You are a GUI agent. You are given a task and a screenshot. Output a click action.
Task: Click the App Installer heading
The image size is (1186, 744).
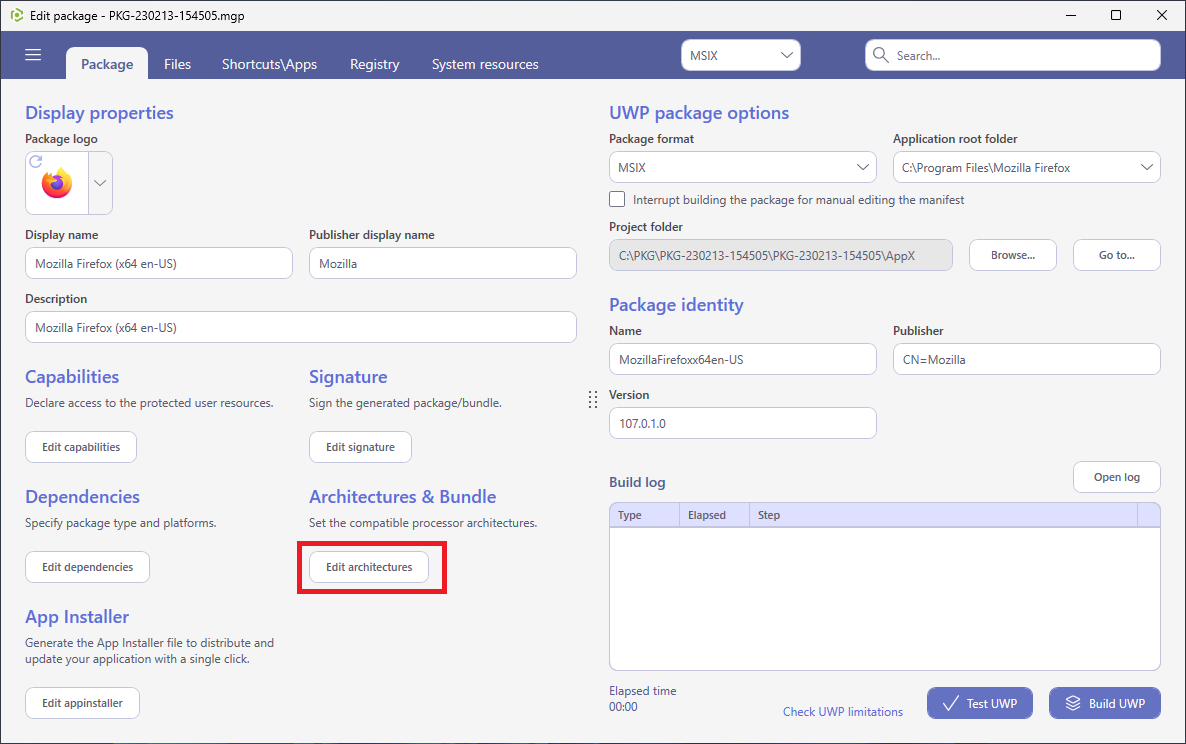click(77, 617)
